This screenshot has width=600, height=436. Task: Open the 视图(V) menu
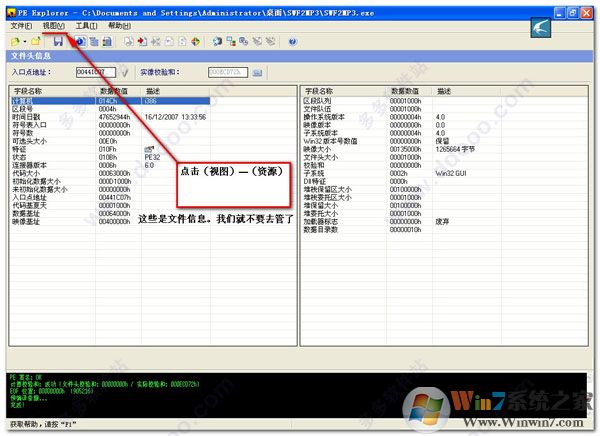pyautogui.click(x=54, y=26)
